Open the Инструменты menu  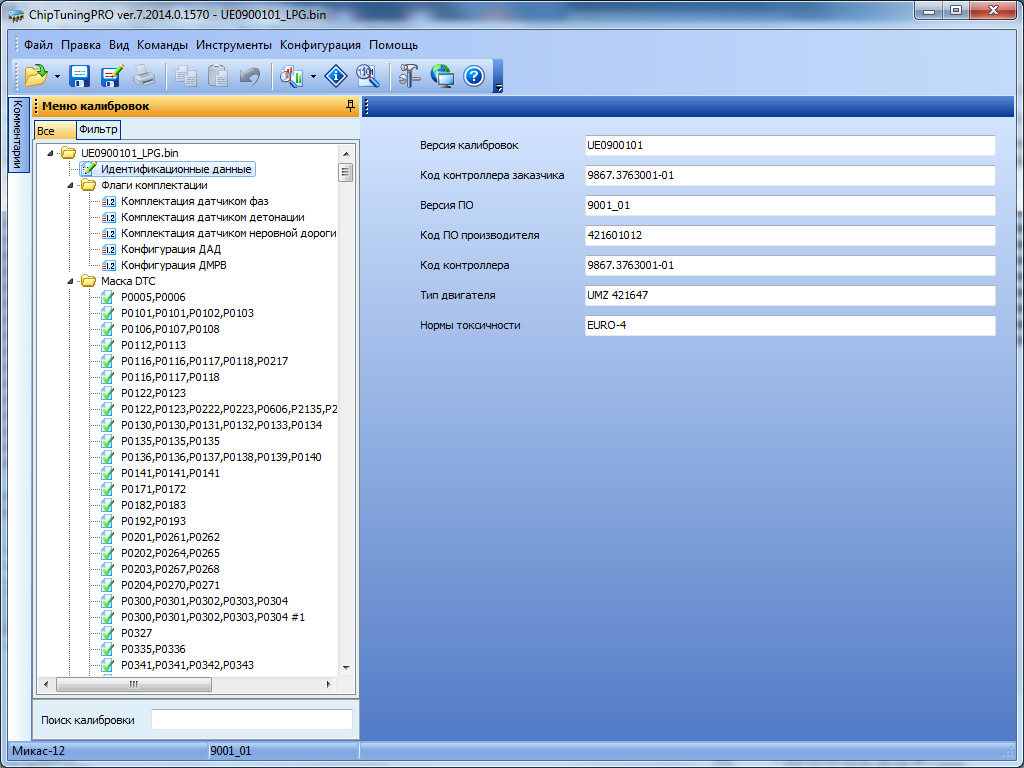pos(233,45)
